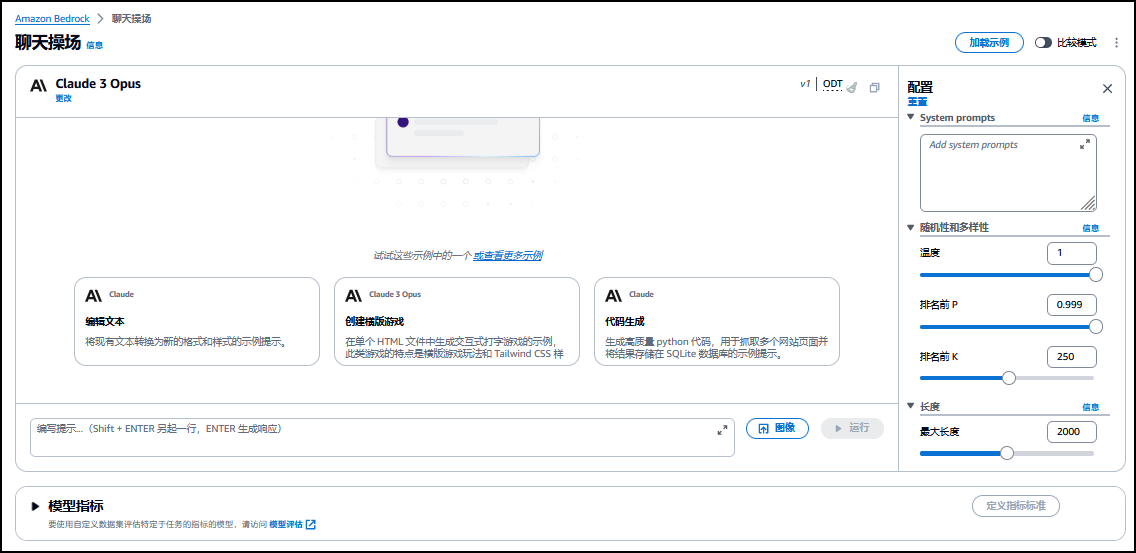
Task: Click the 最大长度 slider handle
Action: pos(1006,453)
